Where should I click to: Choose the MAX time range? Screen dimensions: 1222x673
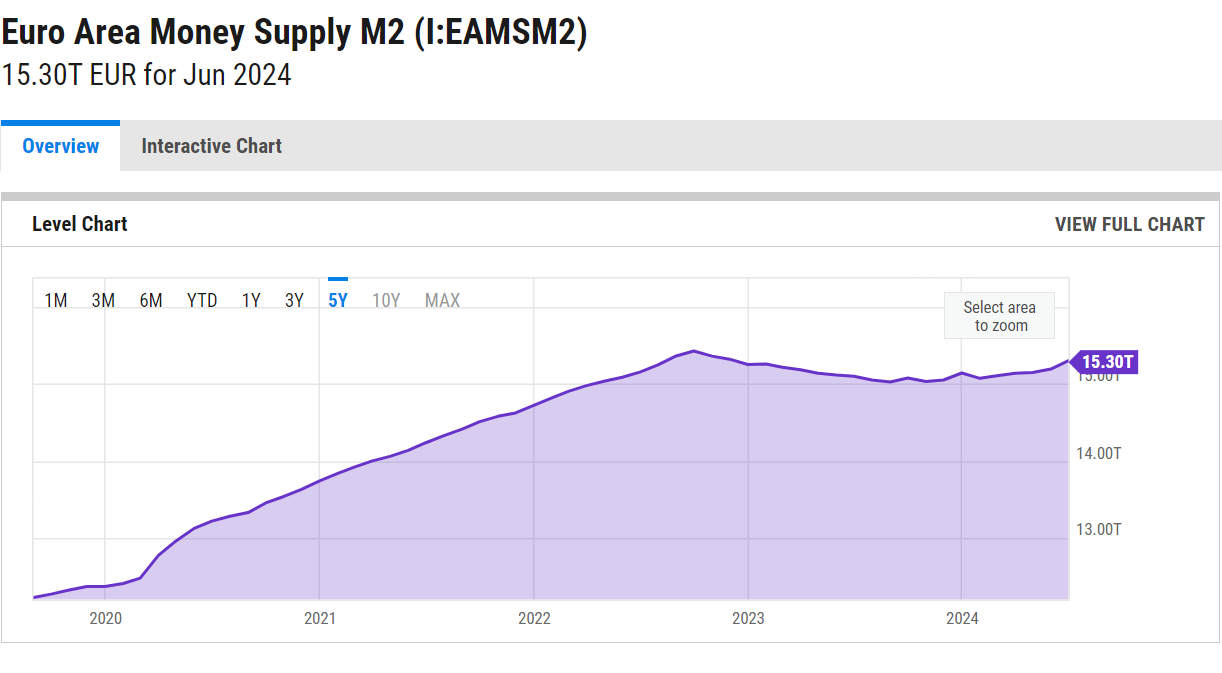point(442,301)
